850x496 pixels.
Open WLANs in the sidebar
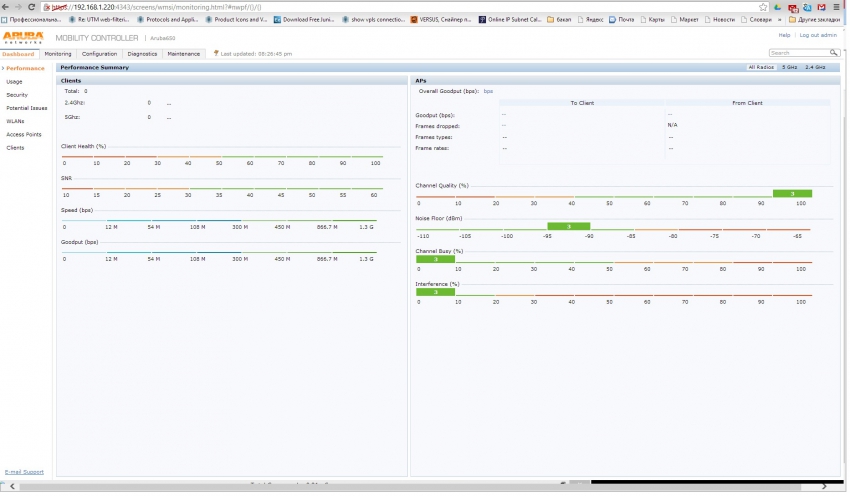(15, 121)
